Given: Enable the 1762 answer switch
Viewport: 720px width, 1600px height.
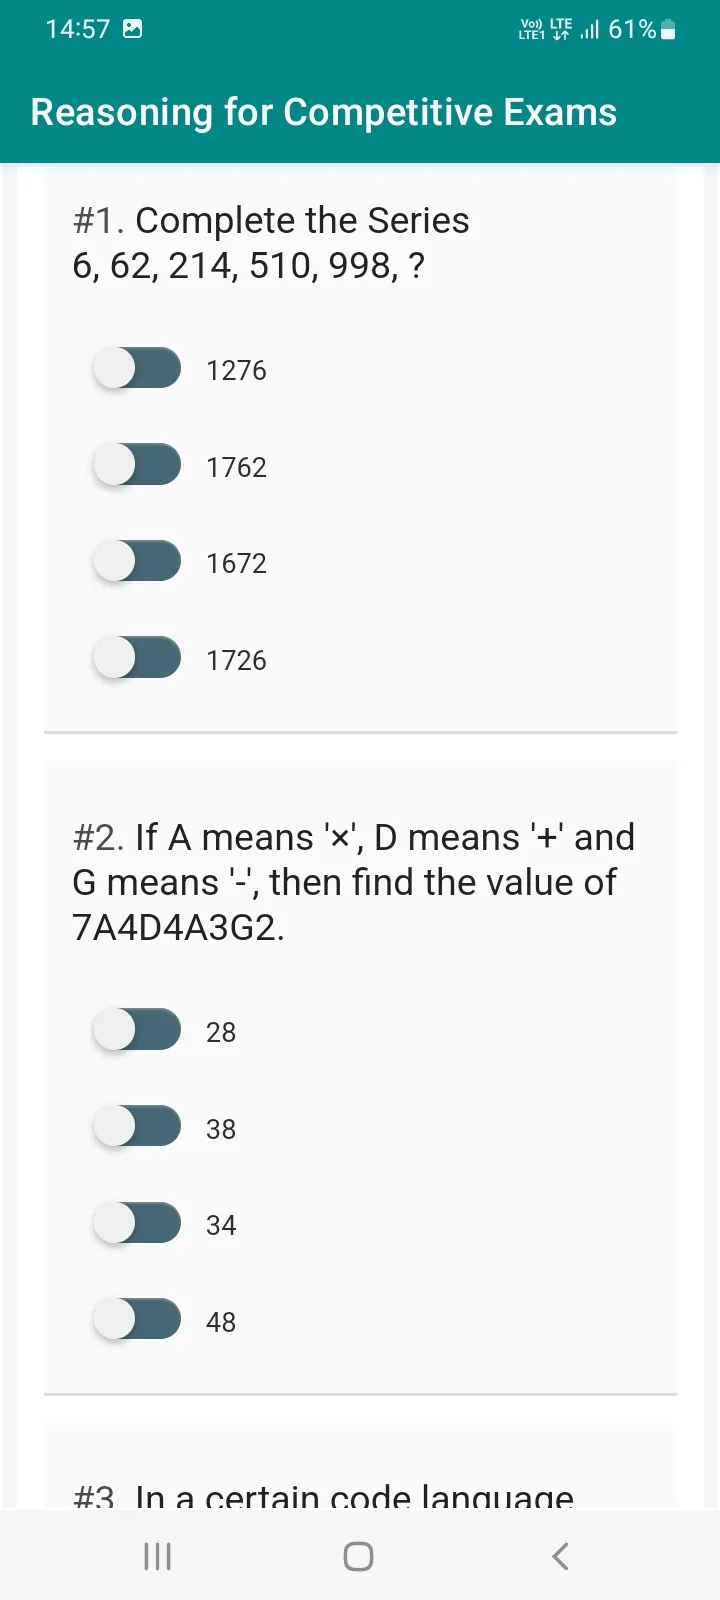Looking at the screenshot, I should (137, 465).
